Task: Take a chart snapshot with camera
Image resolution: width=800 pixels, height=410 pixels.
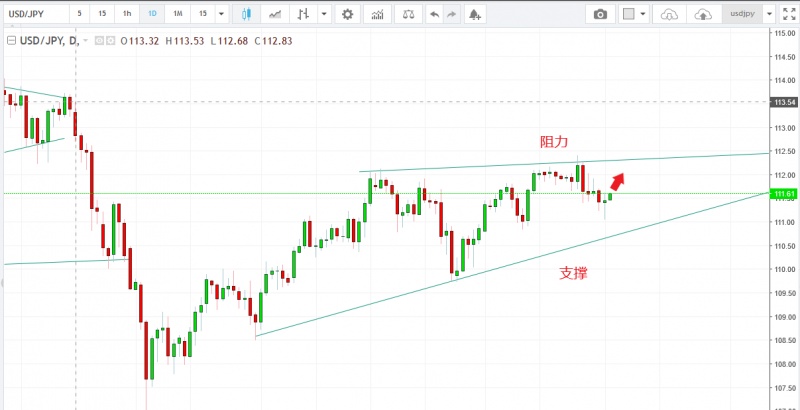Action: tap(600, 15)
